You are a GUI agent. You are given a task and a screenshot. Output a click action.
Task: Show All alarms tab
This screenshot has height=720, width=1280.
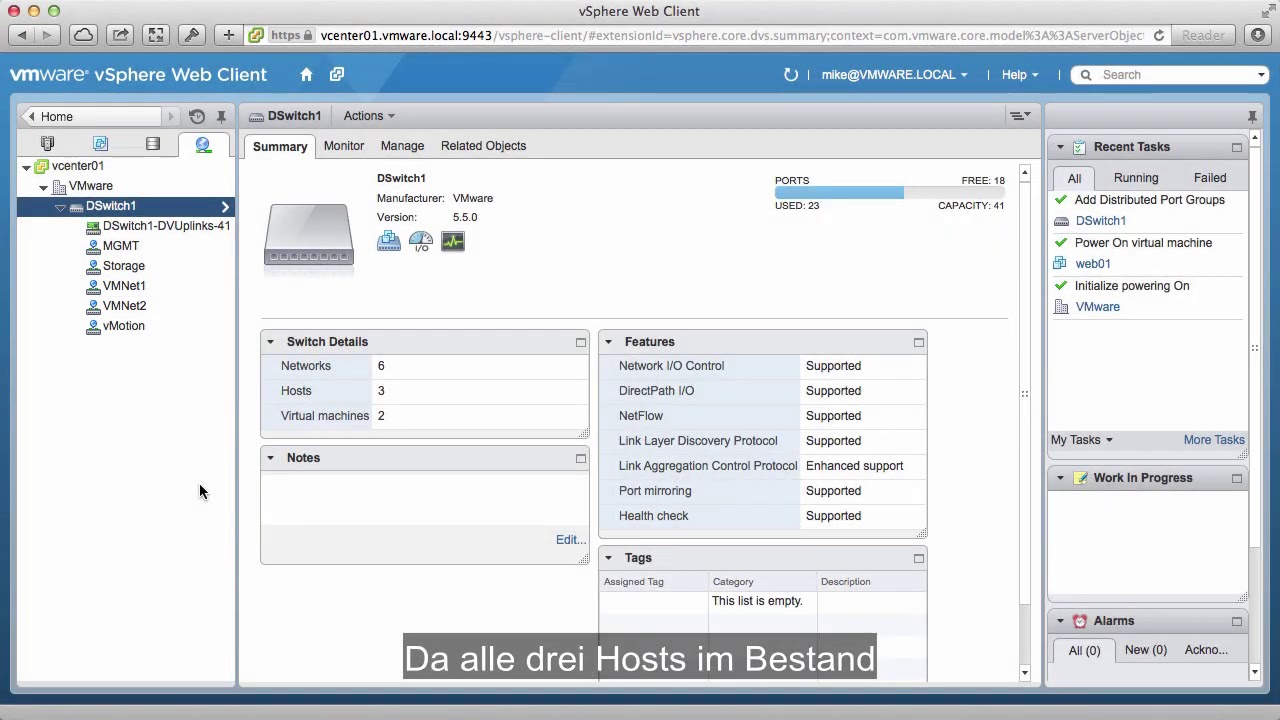pyautogui.click(x=1084, y=650)
